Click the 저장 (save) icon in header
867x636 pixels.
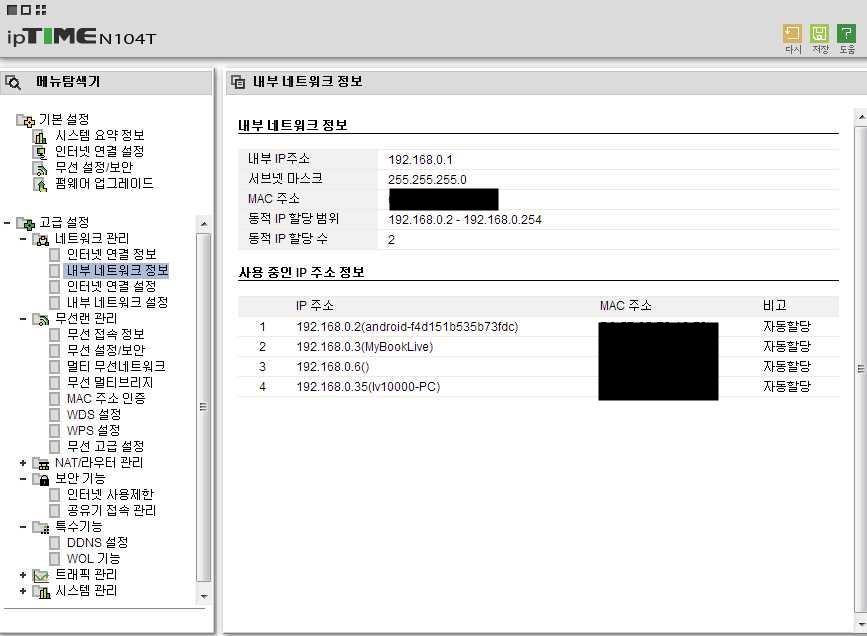[820, 34]
